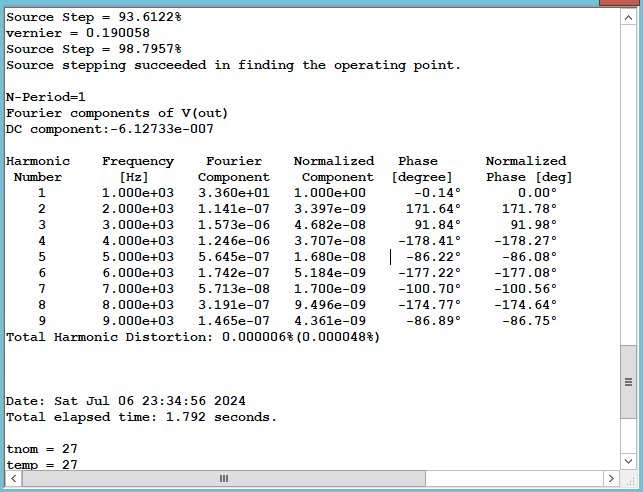This screenshot has width=643, height=492.
Task: Click harmonic 7 frequency 7.000e+03
Action: tap(138, 289)
